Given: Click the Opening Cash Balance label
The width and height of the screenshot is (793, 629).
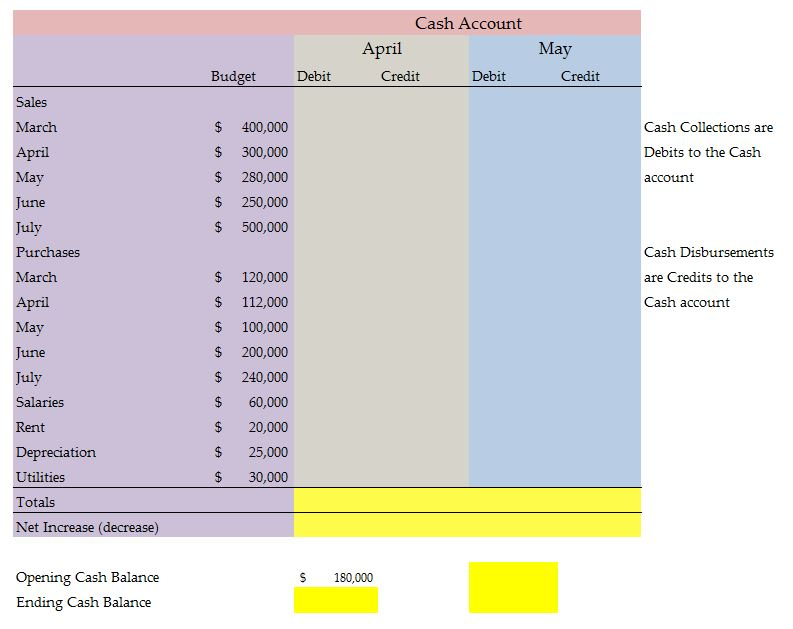Looking at the screenshot, I should (87, 577).
